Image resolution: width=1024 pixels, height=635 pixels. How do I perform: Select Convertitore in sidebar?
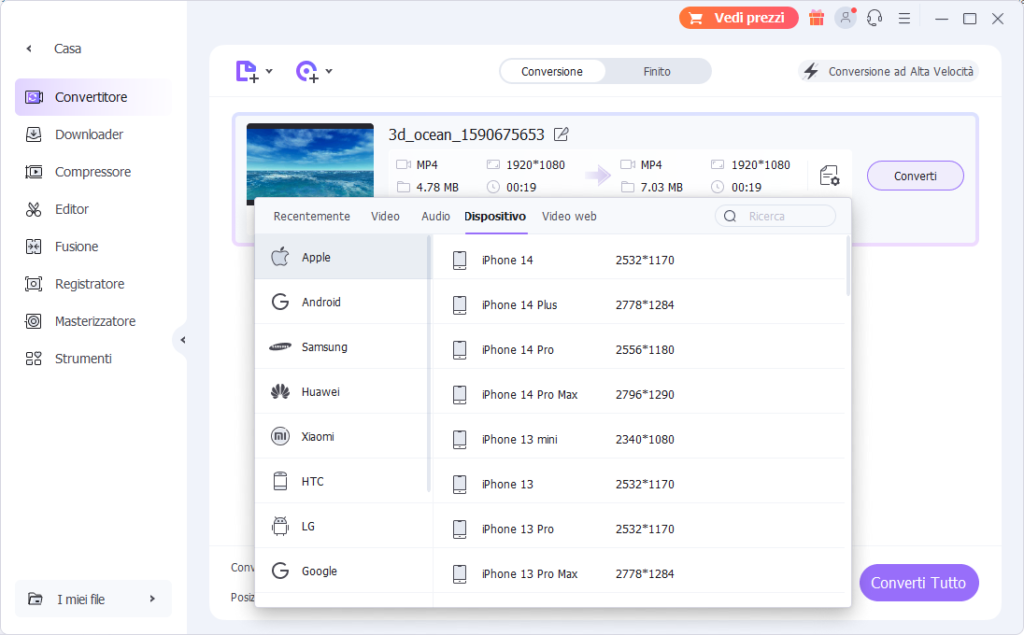coord(93,97)
